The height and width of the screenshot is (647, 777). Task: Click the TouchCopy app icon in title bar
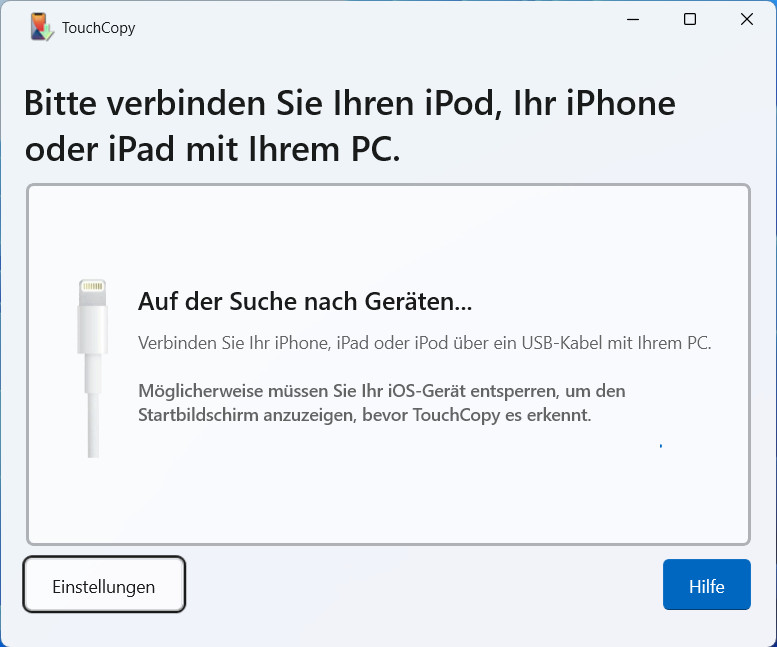pos(42,27)
